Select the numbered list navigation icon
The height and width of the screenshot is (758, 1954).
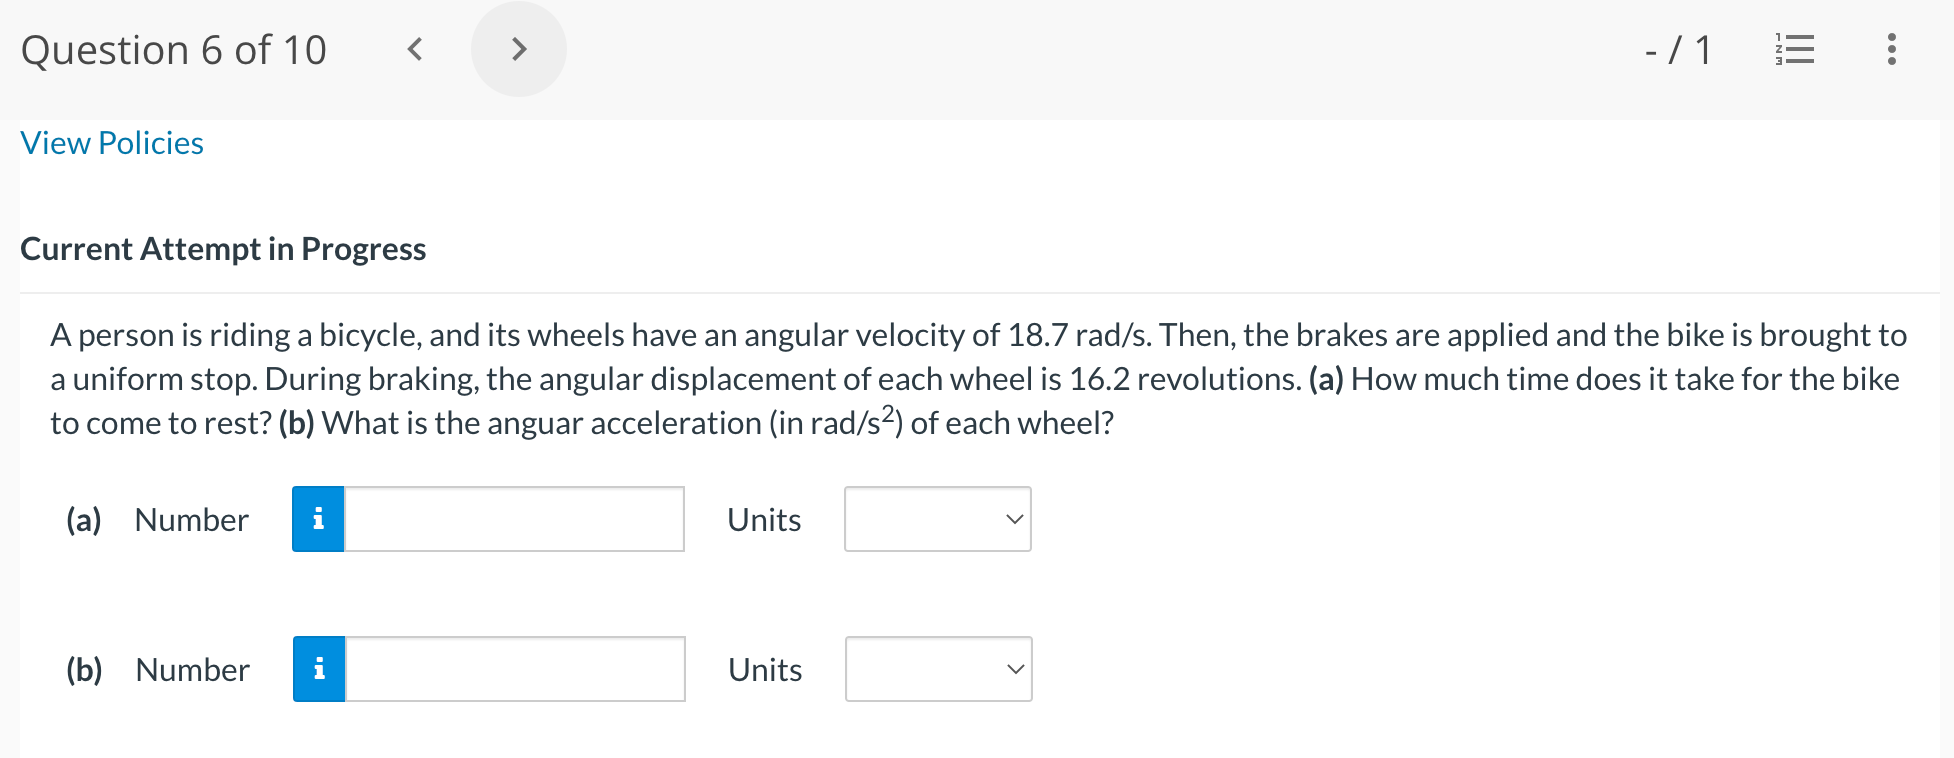coord(1793,49)
